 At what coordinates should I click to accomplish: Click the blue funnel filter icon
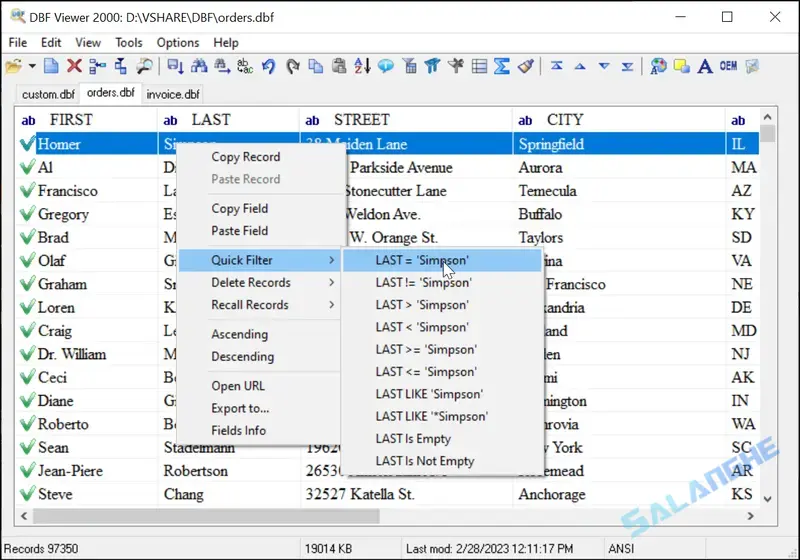tap(432, 66)
